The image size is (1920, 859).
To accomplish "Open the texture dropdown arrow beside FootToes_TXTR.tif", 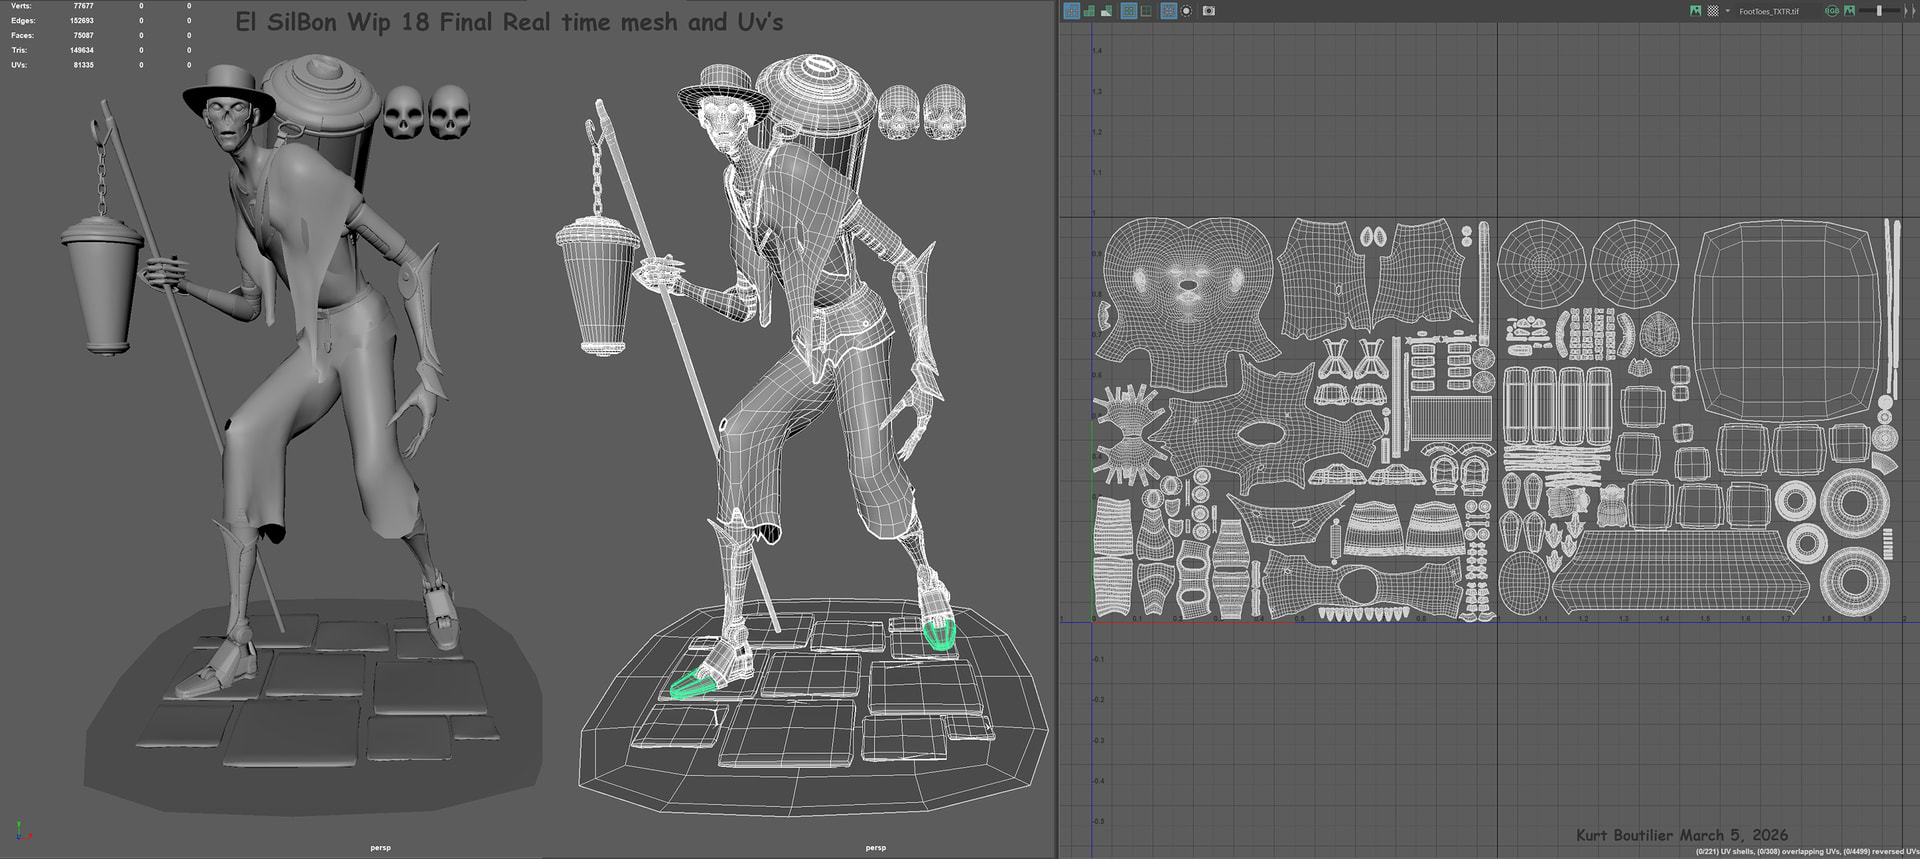I will [x=1727, y=11].
